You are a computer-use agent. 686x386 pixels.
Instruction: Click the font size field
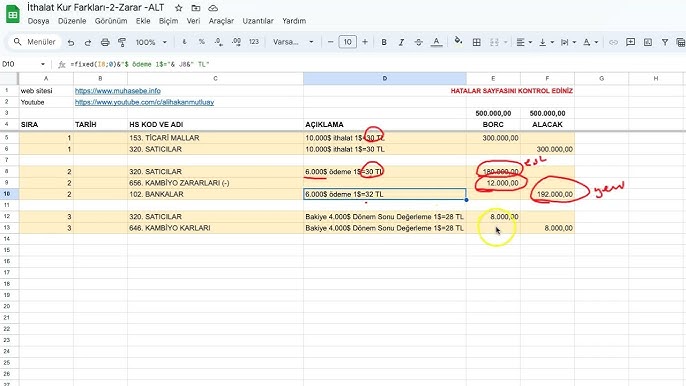[x=347, y=42]
